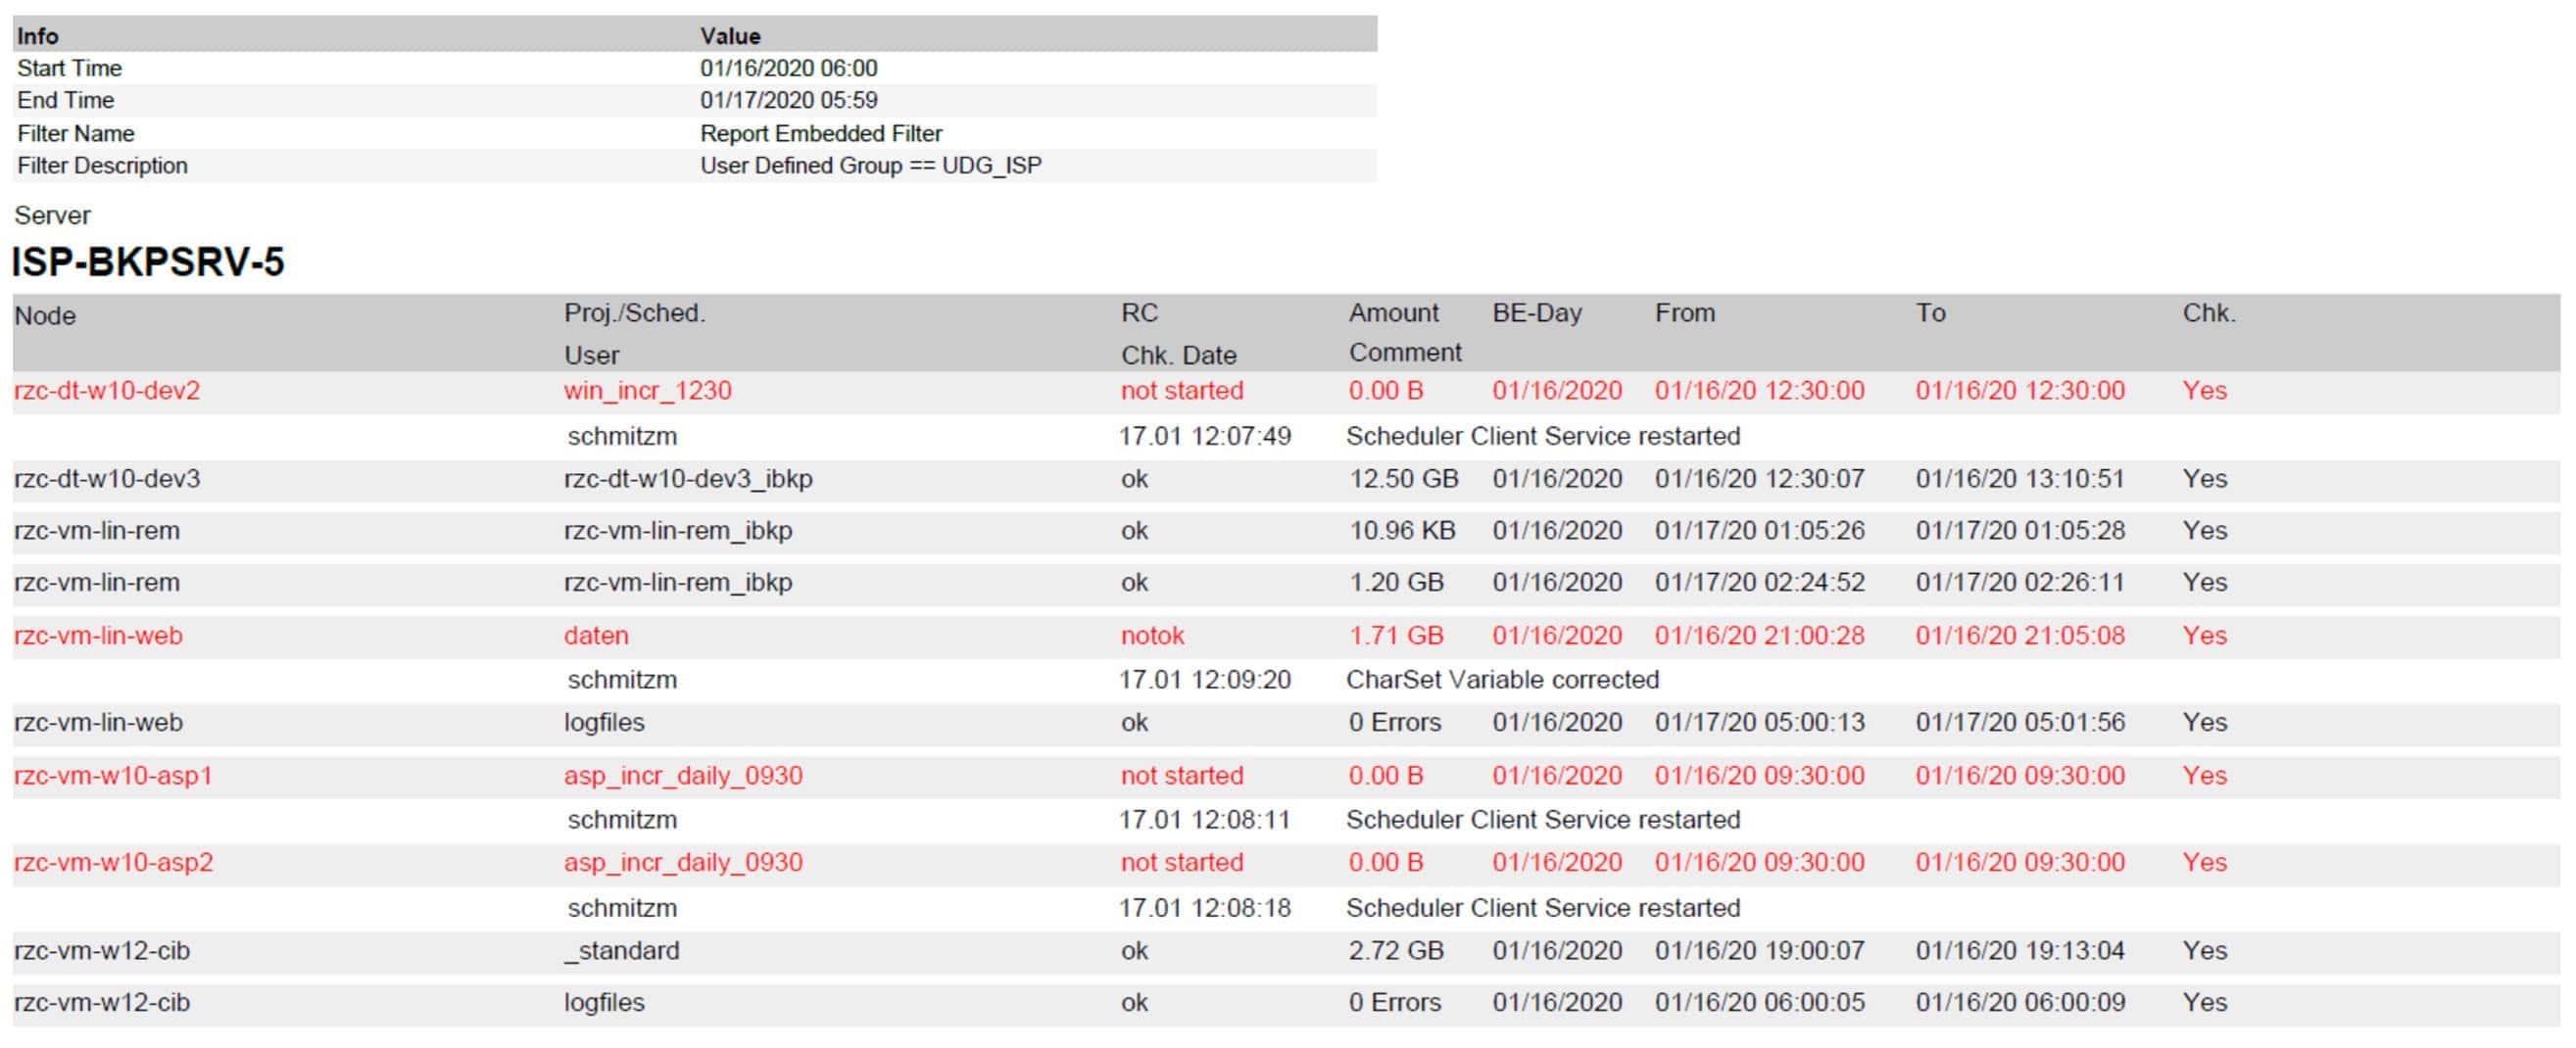Click the BE-Day column header
2576x1048 pixels.
pyautogui.click(x=1536, y=313)
